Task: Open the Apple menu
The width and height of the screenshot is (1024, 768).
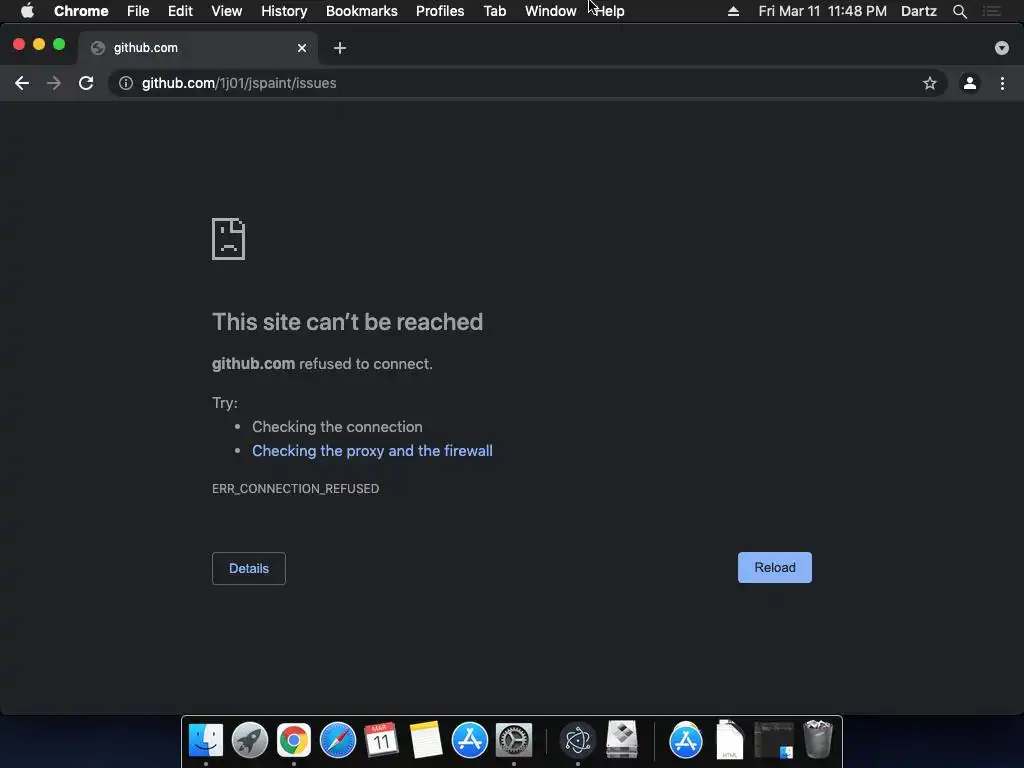Action: (27, 11)
